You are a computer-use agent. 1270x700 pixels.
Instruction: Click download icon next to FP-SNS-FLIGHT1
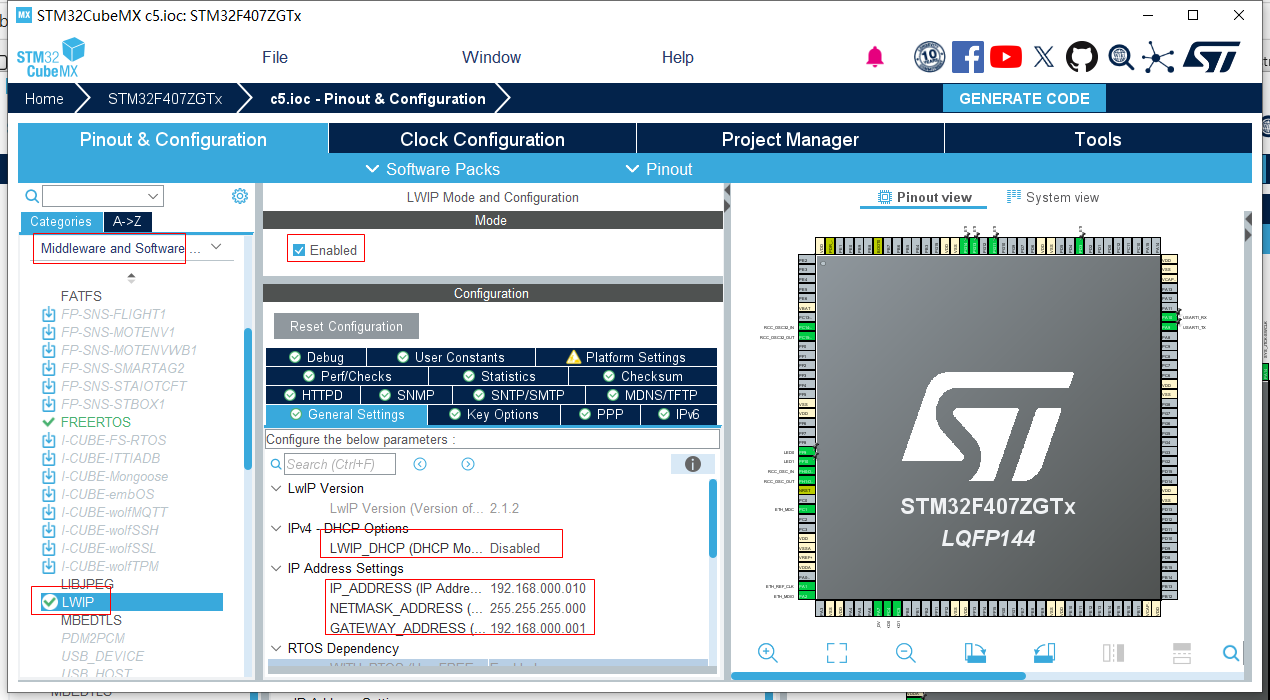click(49, 314)
